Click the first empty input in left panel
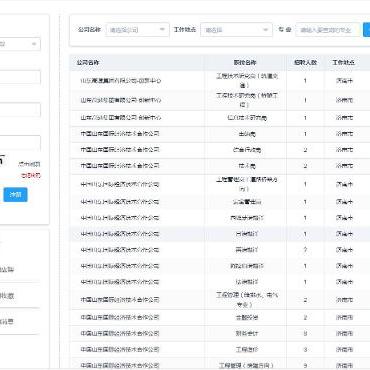 [x=19, y=77]
